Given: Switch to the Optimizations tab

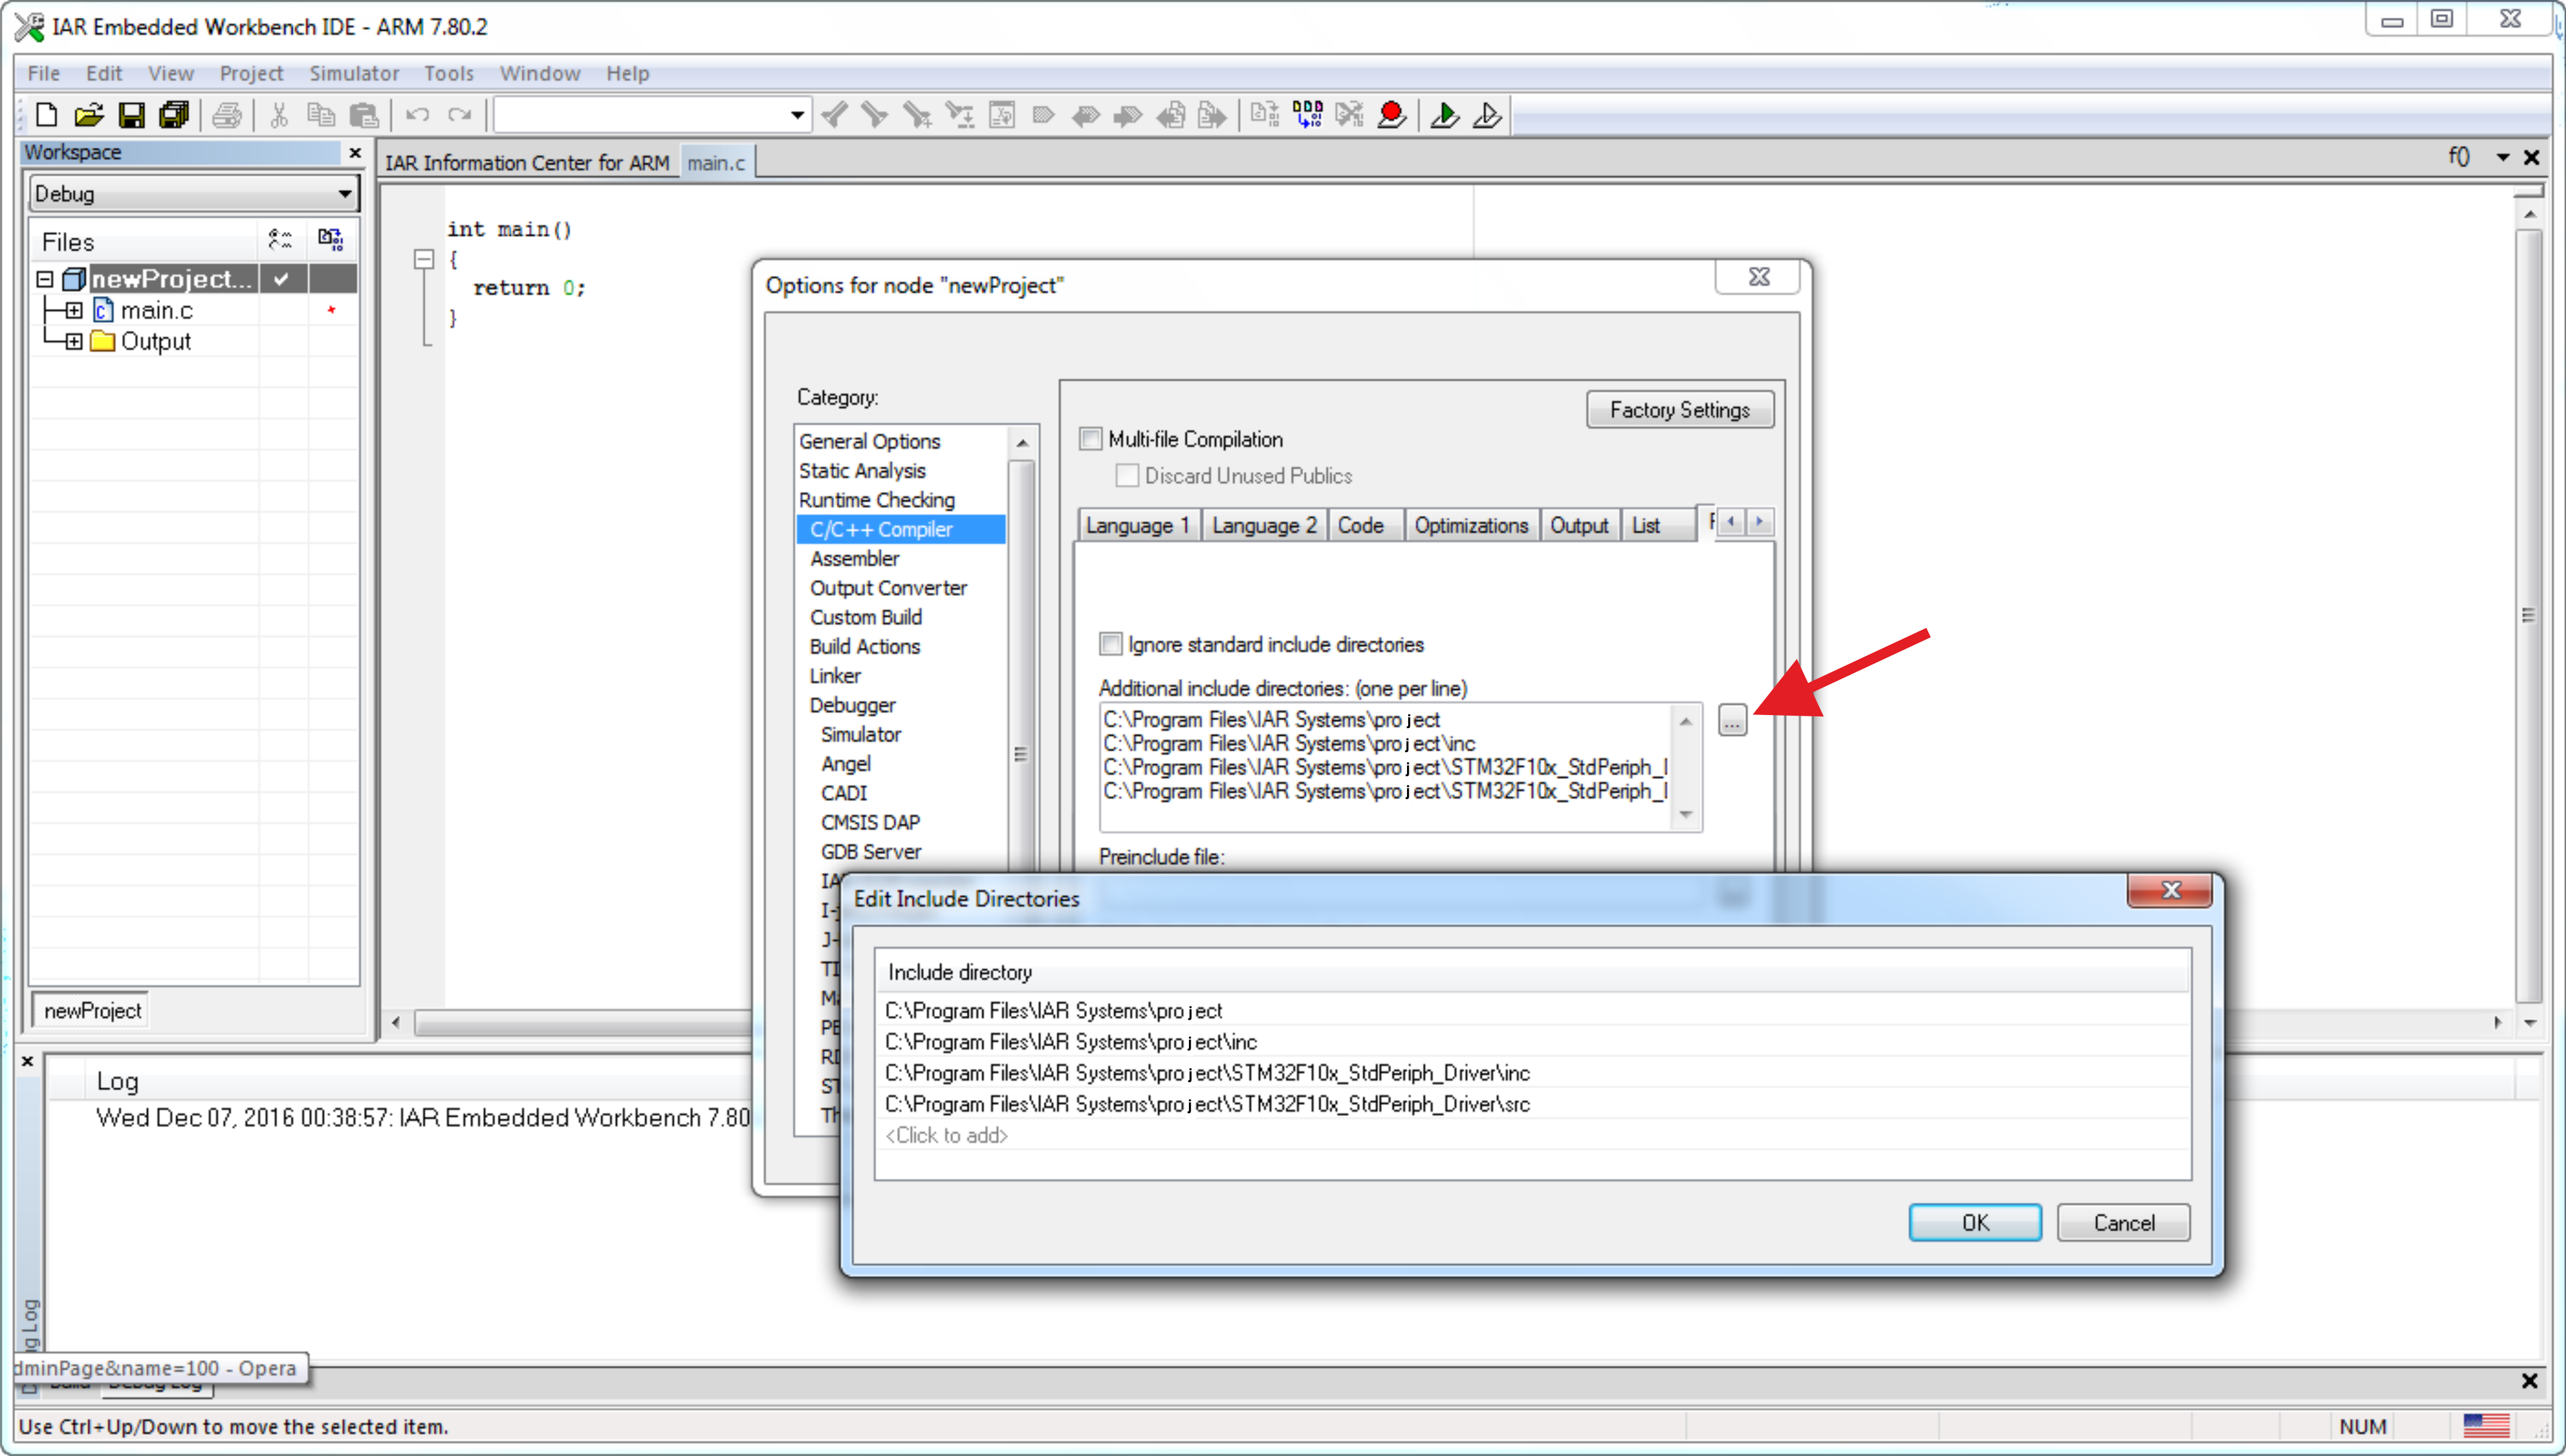Looking at the screenshot, I should [1470, 525].
